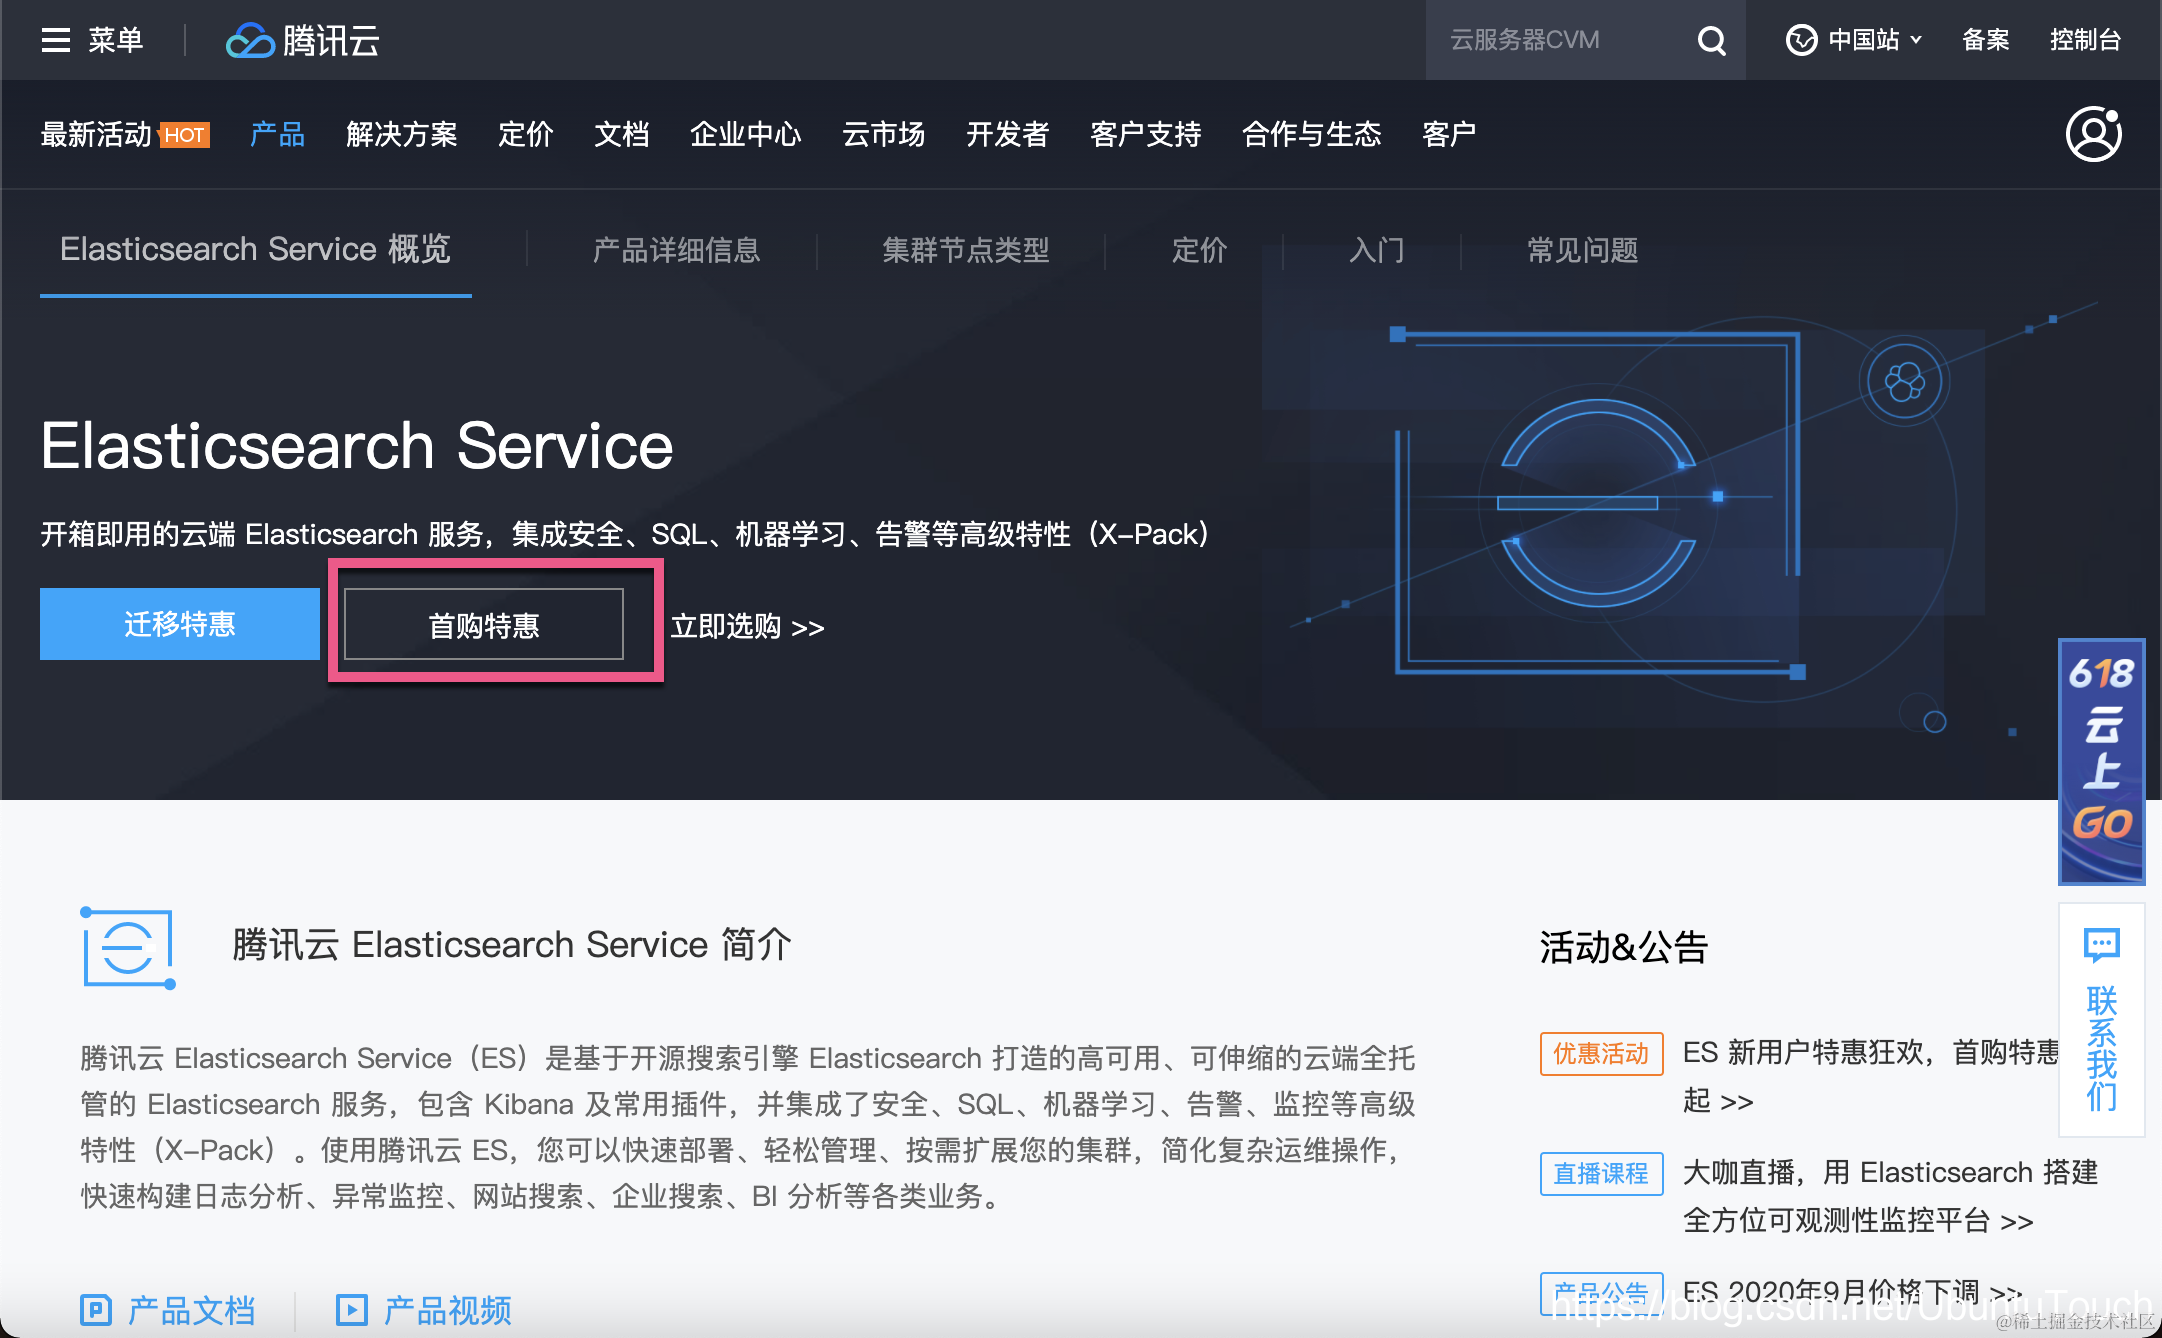This screenshot has height=1338, width=2162.
Task: Click the 最新活动 HOT nav item
Action: pos(124,134)
